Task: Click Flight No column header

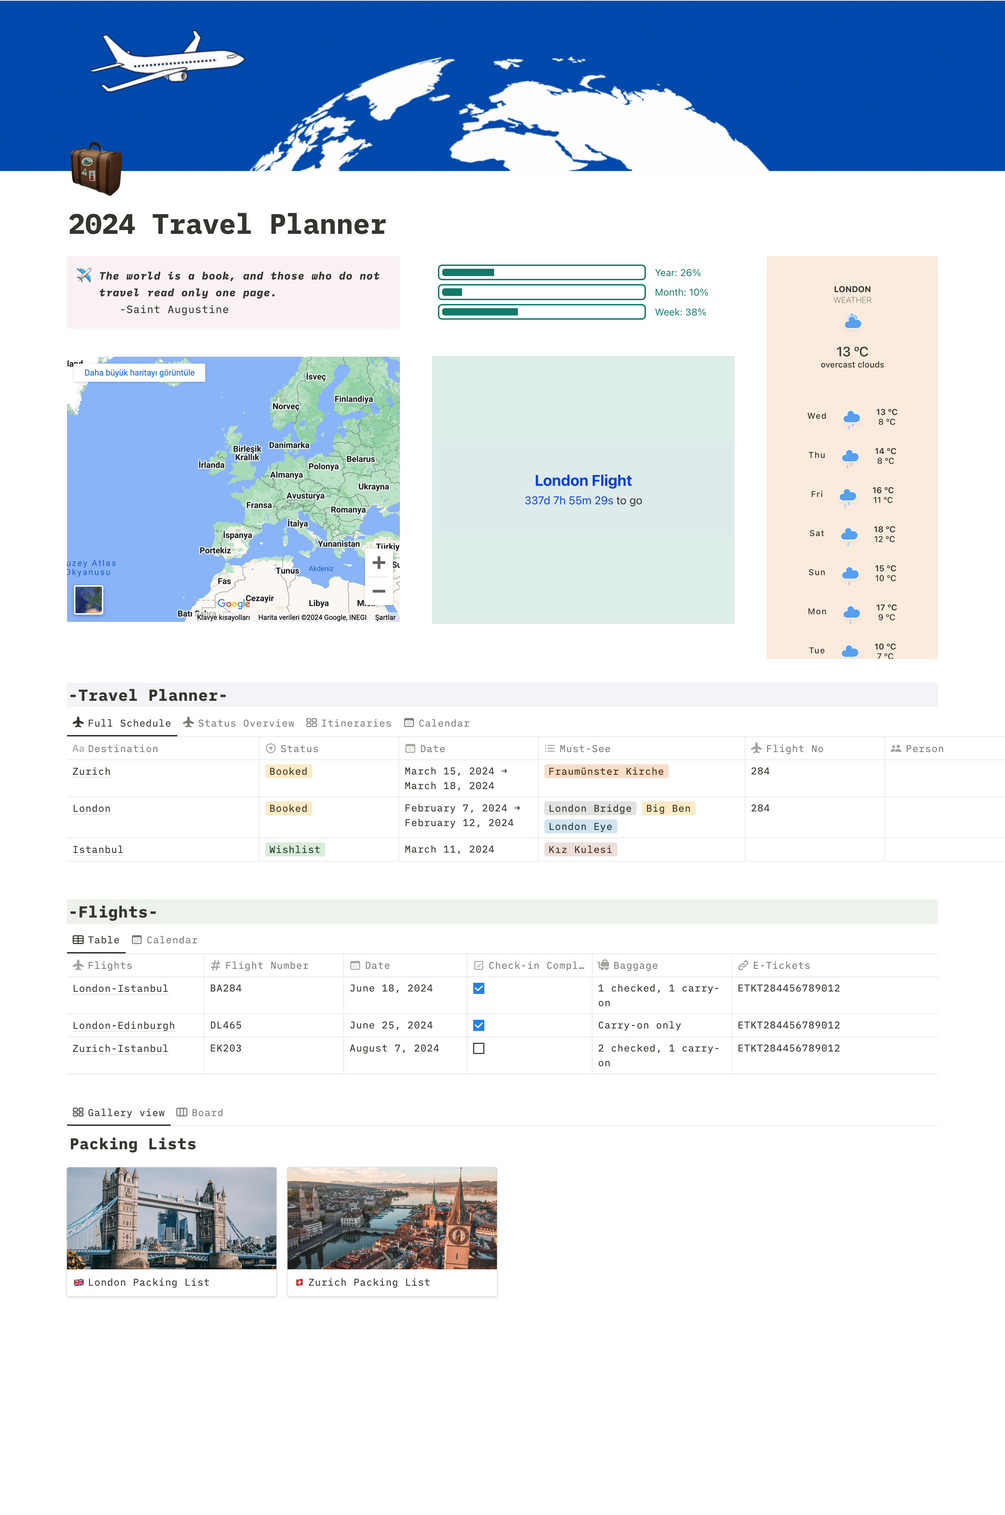Action: [x=814, y=749]
